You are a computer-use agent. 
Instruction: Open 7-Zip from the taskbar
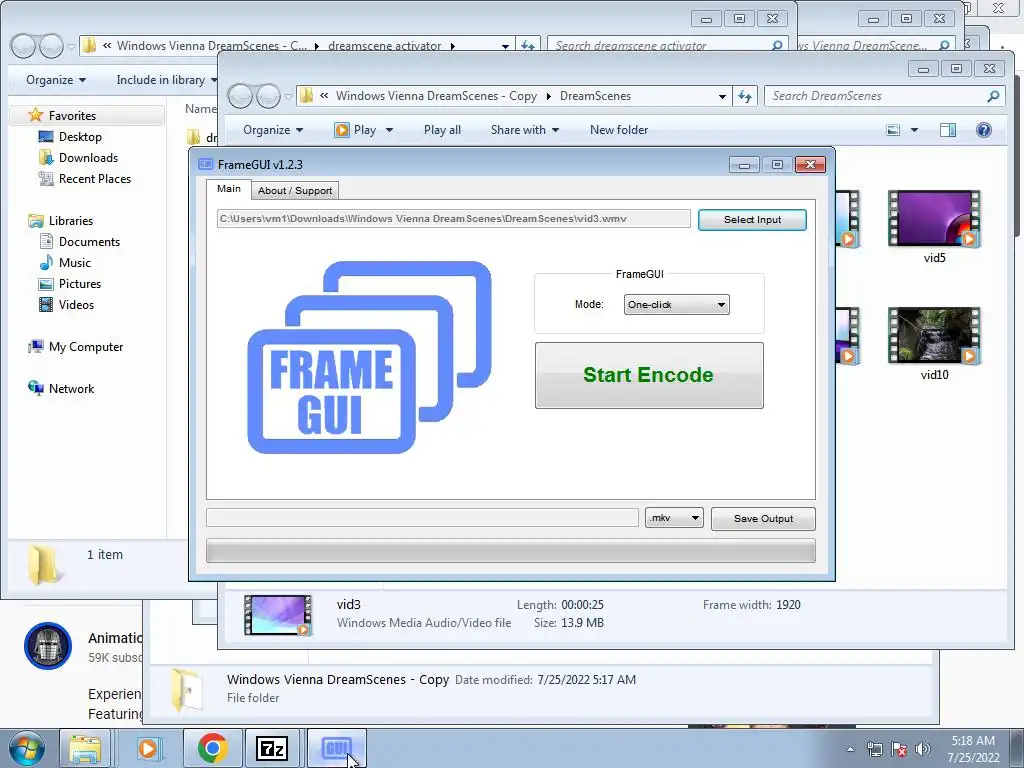(x=272, y=748)
